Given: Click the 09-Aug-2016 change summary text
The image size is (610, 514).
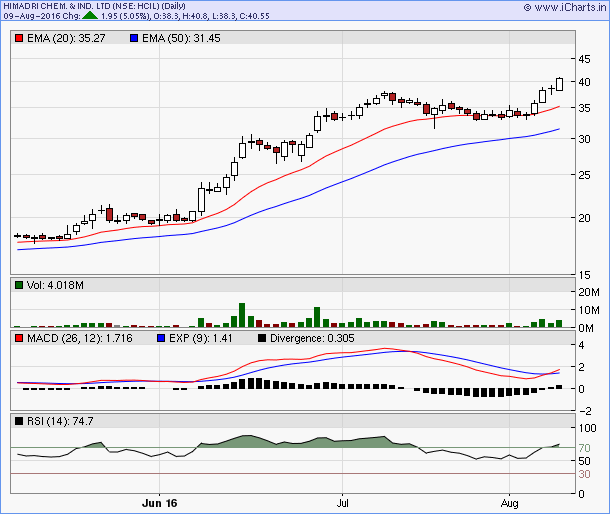Looking at the screenshot, I should pyautogui.click(x=136, y=16).
